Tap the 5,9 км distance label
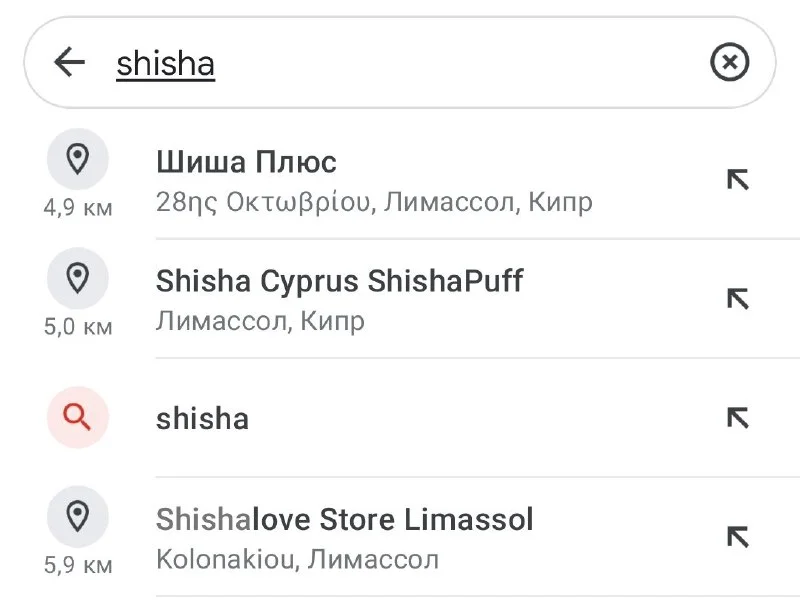Viewport: 800px width, 601px height. tap(78, 565)
